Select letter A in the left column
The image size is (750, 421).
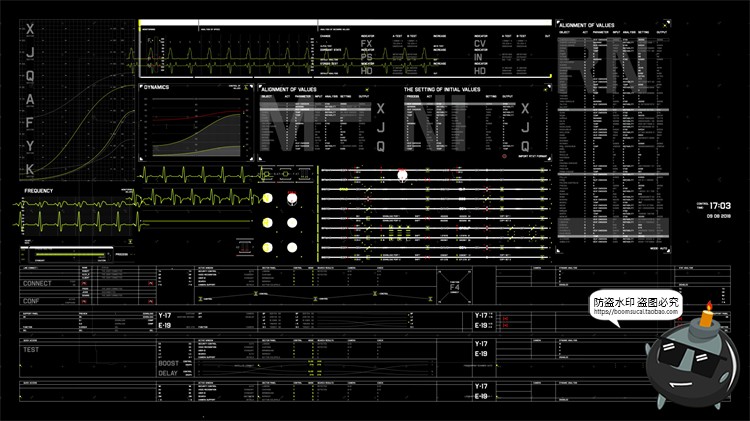point(30,98)
